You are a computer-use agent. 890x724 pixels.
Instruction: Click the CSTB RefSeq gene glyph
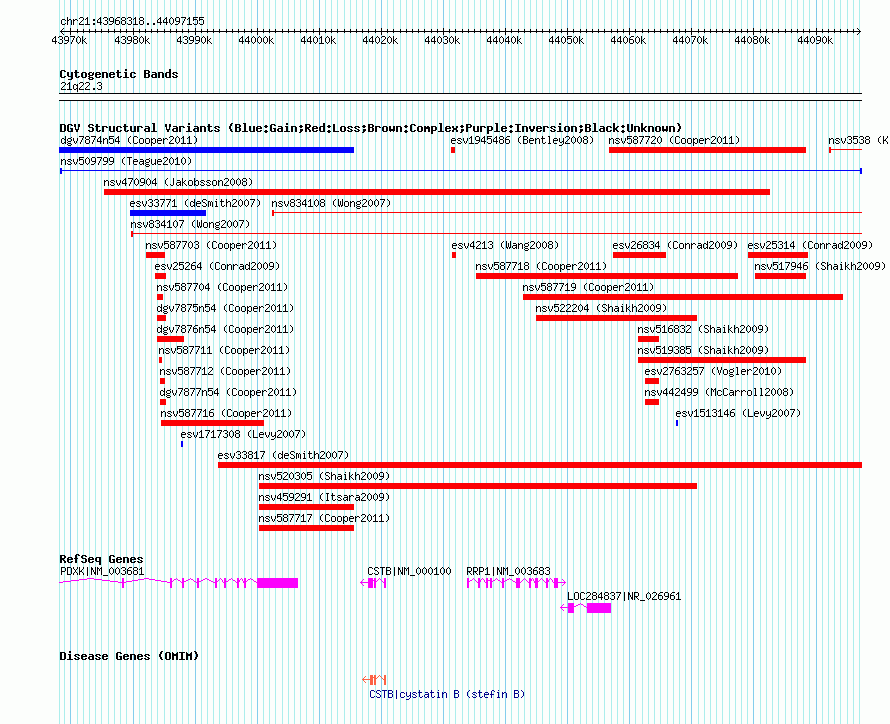[373, 583]
